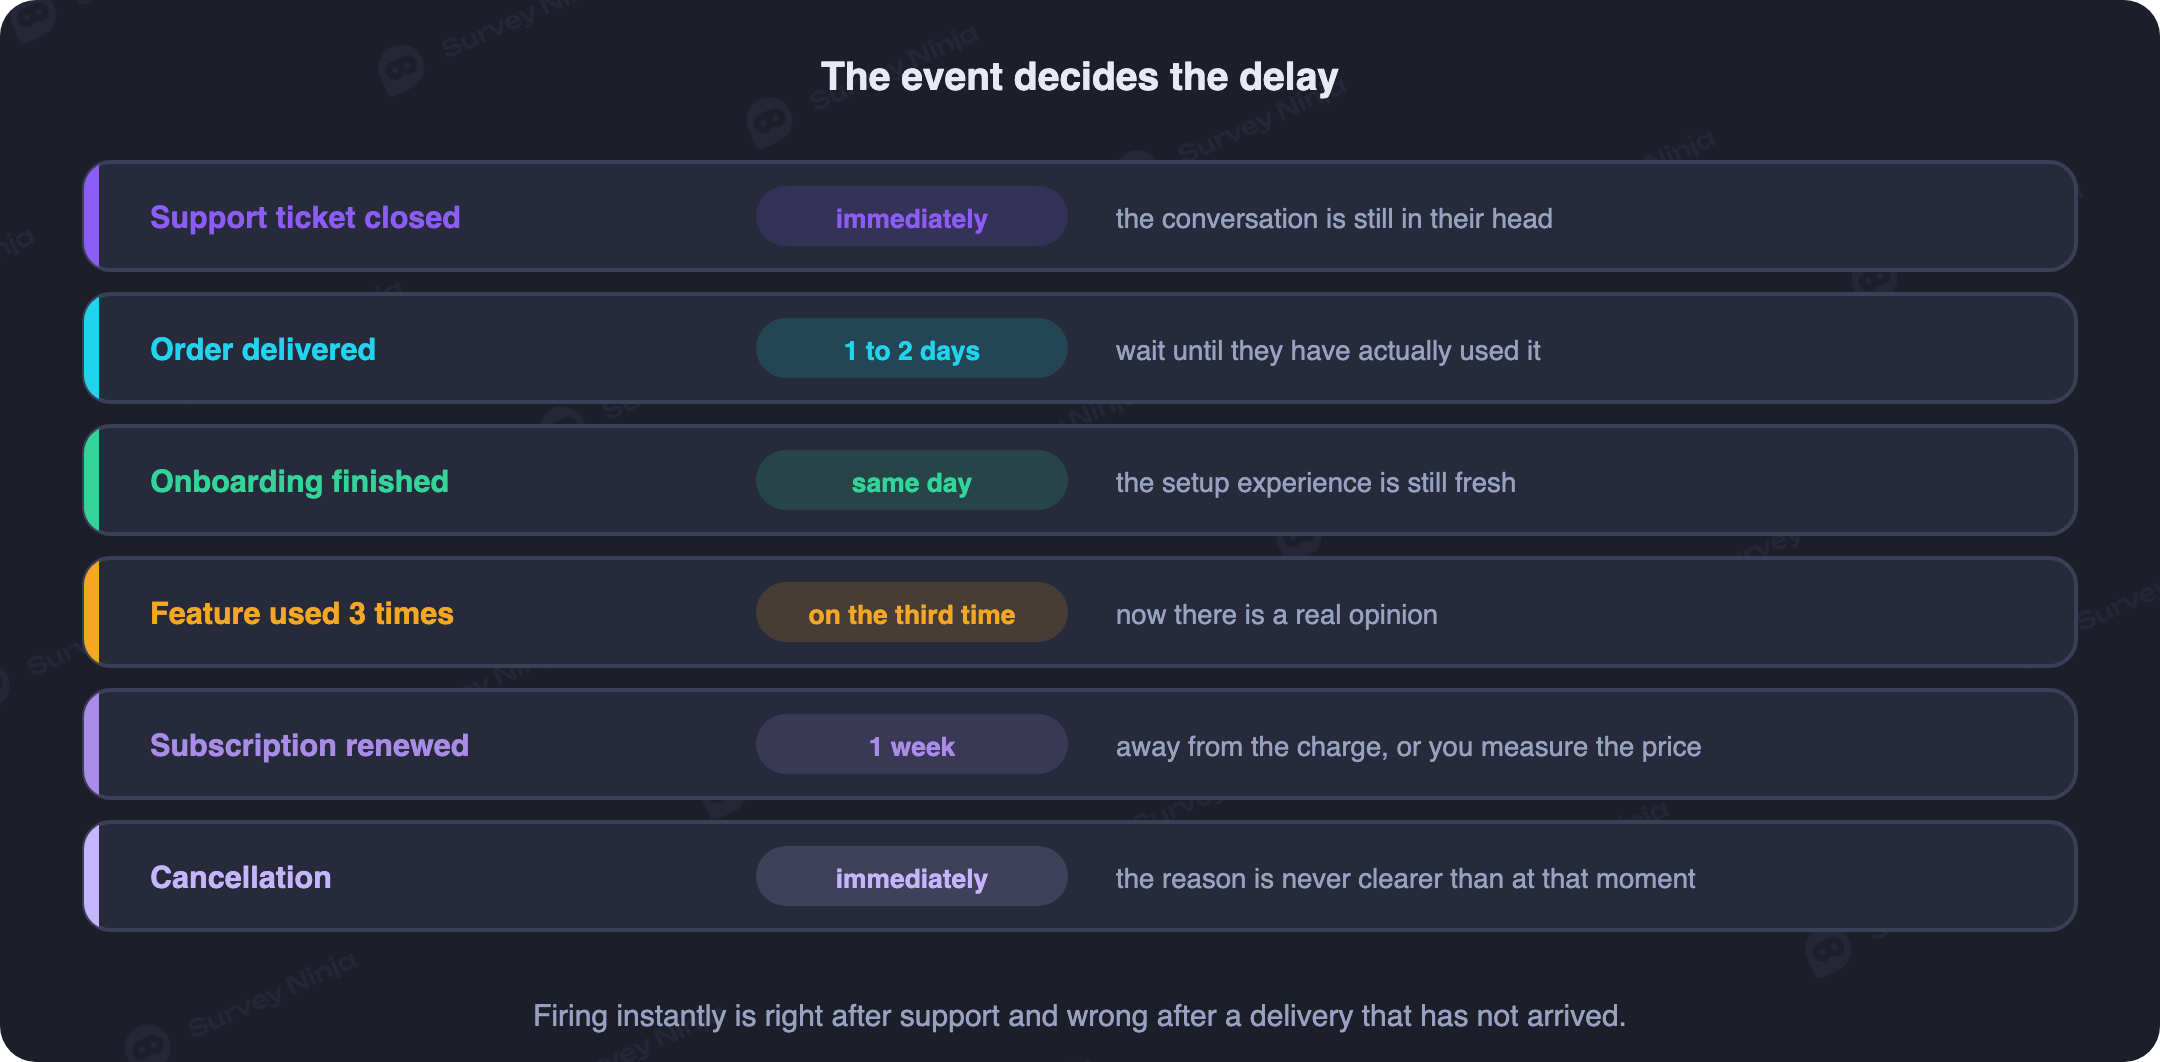Select the '1 week' delay badge
Image resolution: width=2160 pixels, height=1062 pixels.
coord(911,745)
